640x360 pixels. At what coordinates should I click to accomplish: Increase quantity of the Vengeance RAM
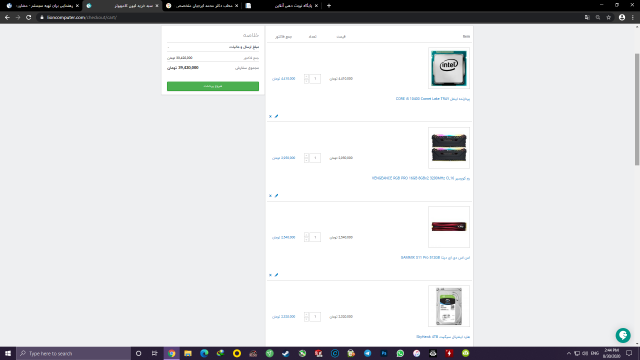coord(307,155)
